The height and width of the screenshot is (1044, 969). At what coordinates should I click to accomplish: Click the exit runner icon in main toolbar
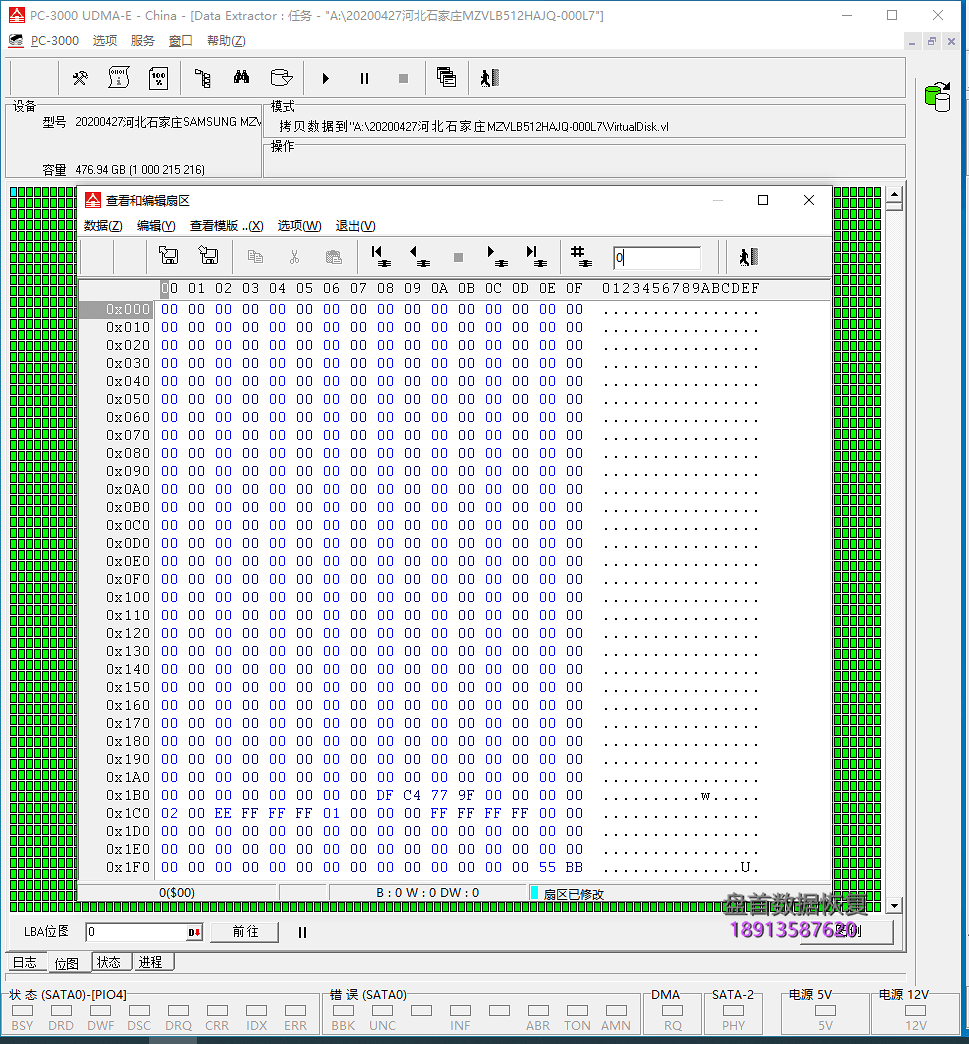pyautogui.click(x=489, y=79)
